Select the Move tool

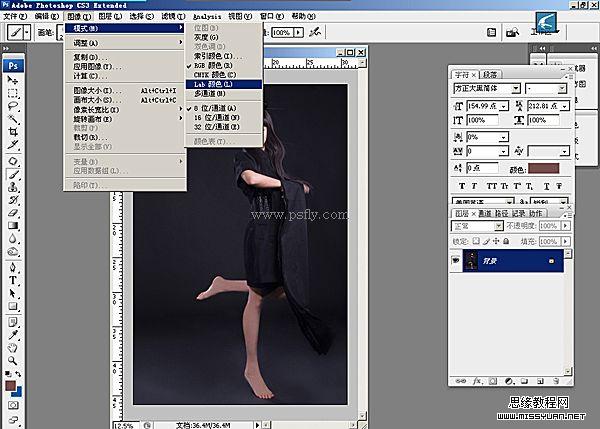click(14, 79)
